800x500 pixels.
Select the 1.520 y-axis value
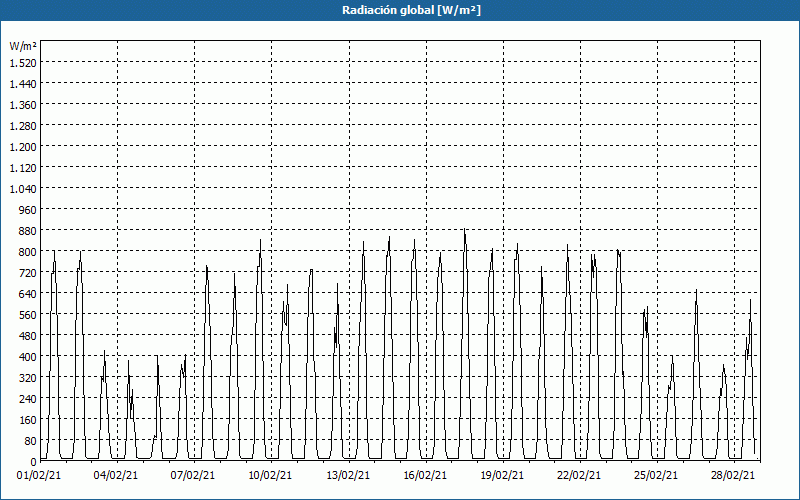tap(23, 63)
